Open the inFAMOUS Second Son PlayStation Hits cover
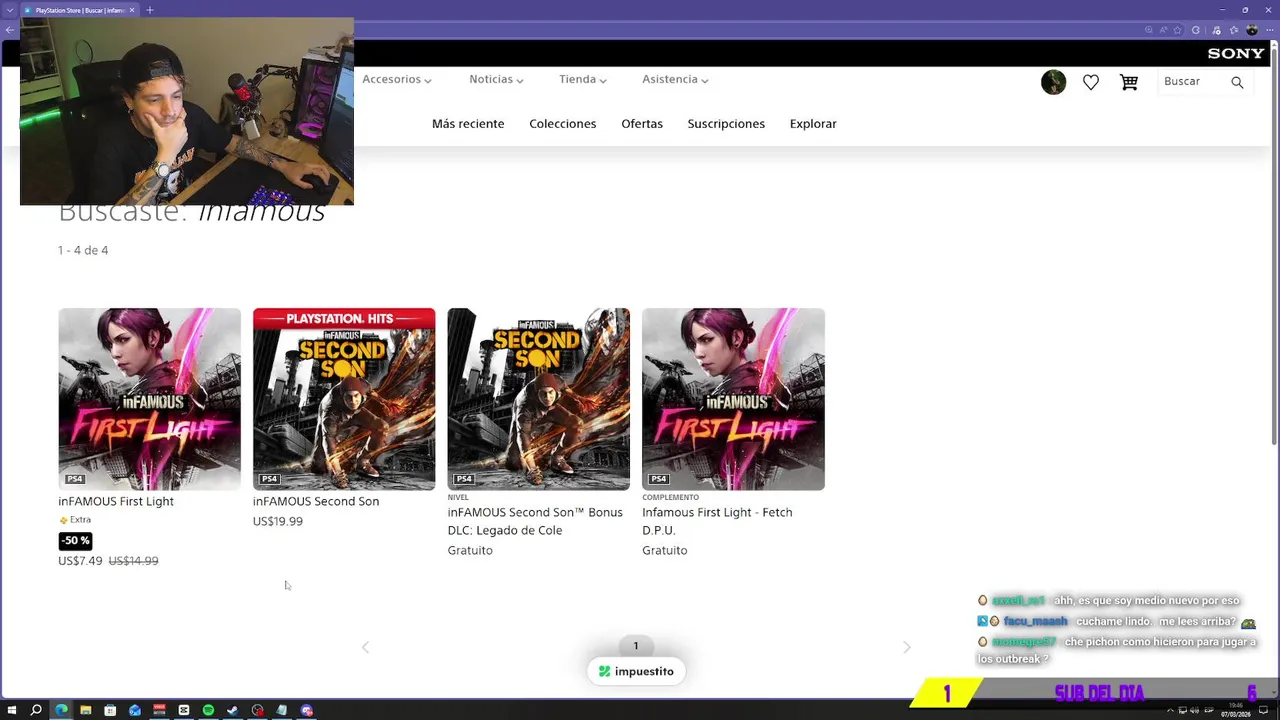Viewport: 1280px width, 720px height. (x=344, y=399)
